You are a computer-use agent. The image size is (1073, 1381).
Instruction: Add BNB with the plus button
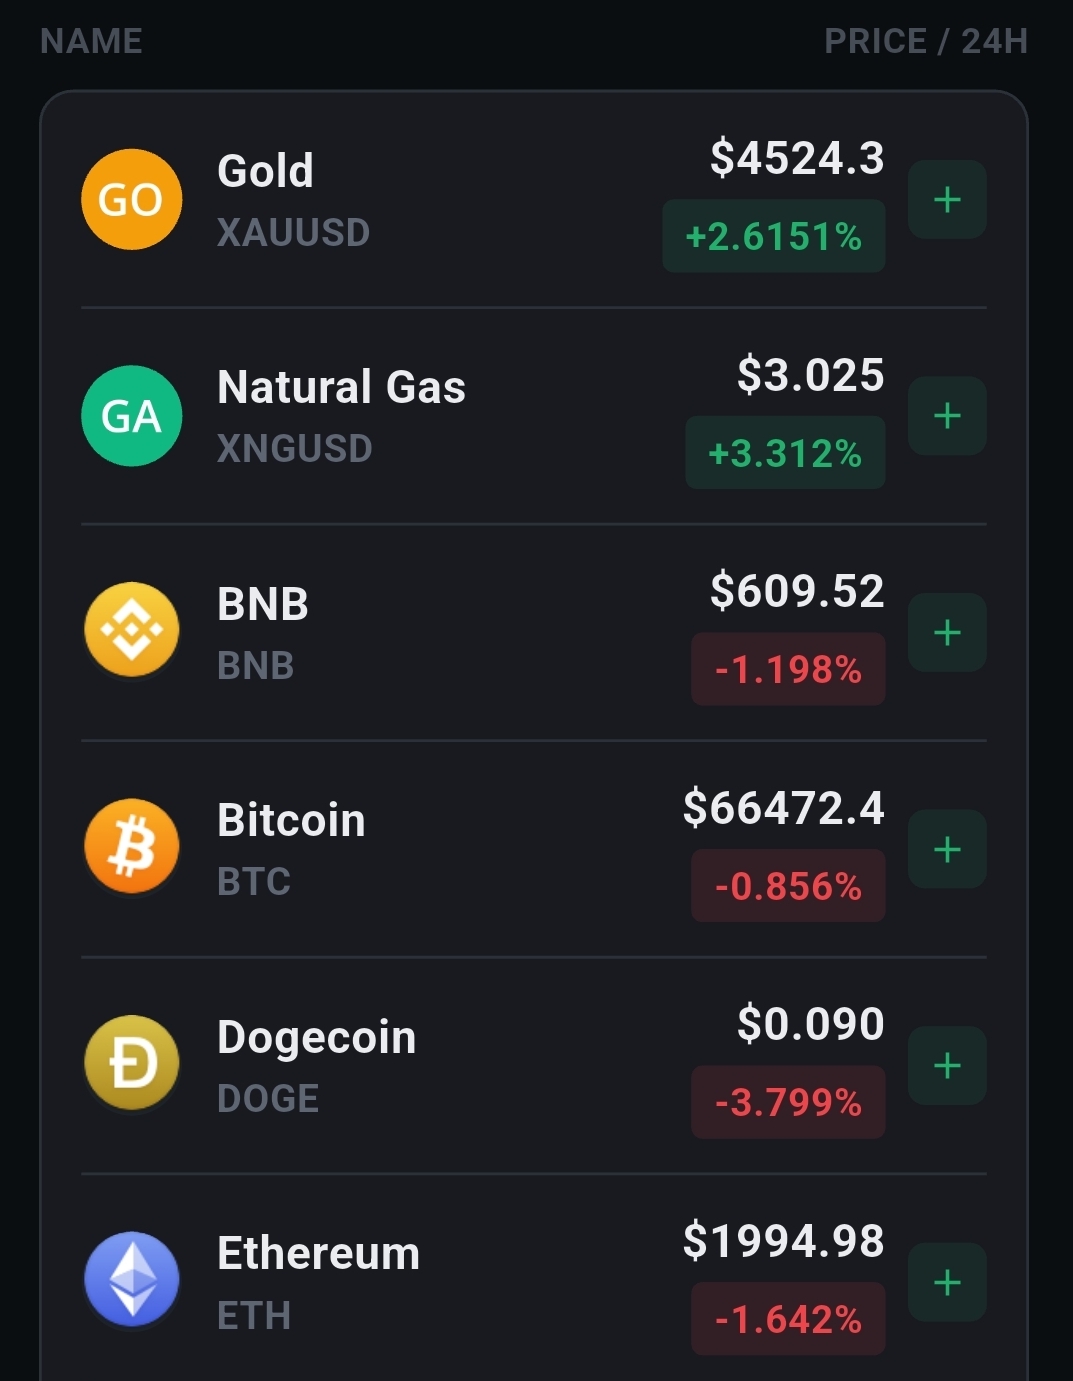tap(946, 632)
